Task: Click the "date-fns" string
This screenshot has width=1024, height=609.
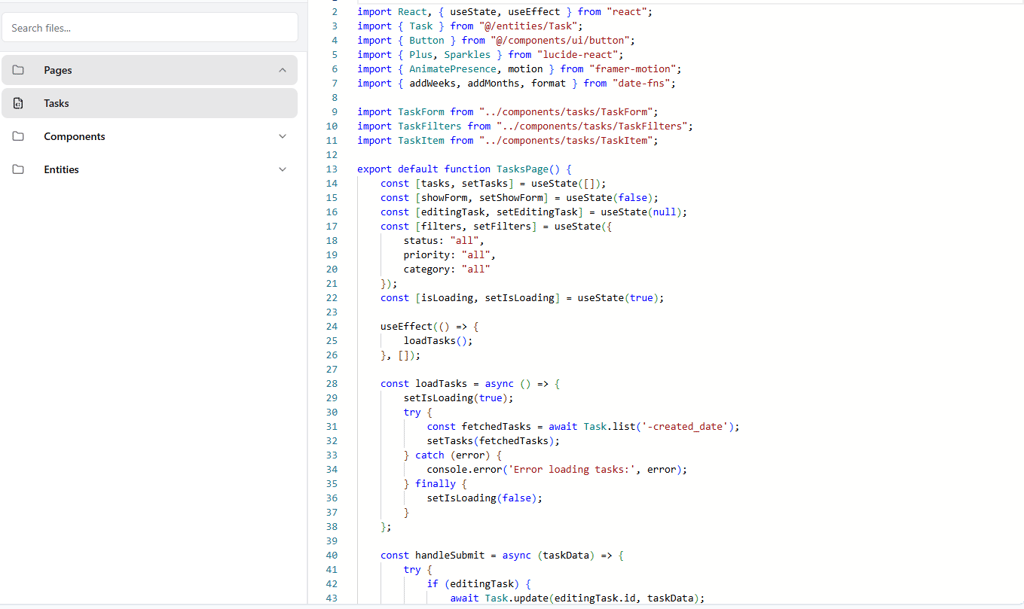Action: pyautogui.click(x=641, y=84)
